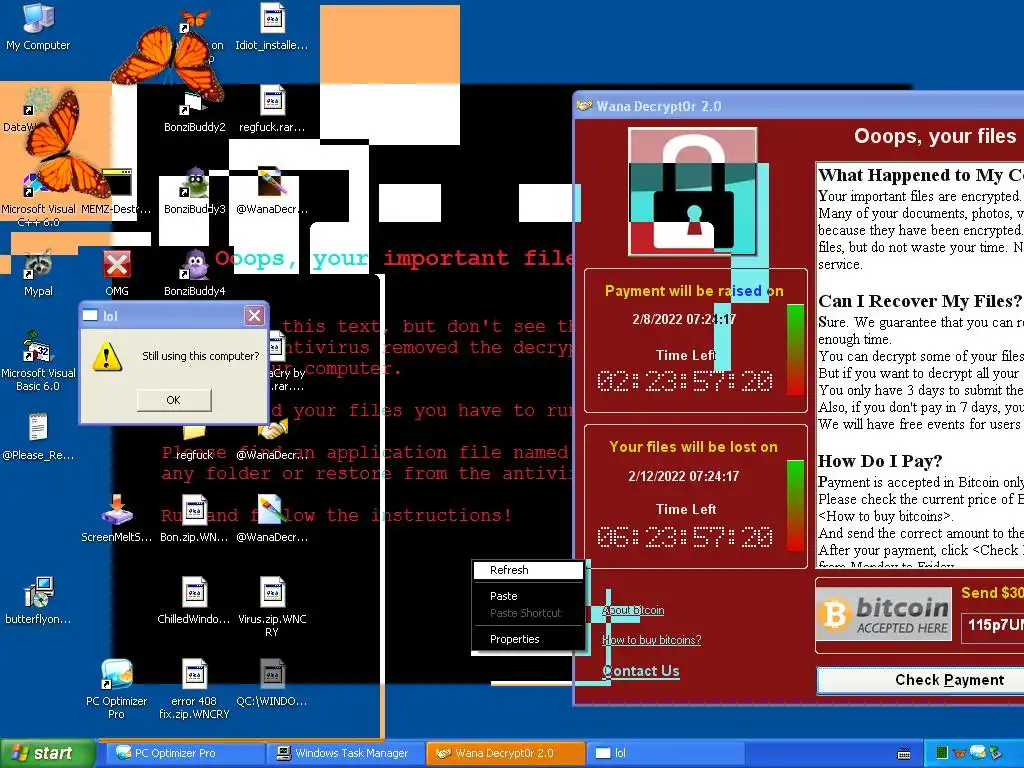This screenshot has width=1024, height=768.
Task: Click the bitcoin accepted here logo
Action: pyautogui.click(x=884, y=615)
